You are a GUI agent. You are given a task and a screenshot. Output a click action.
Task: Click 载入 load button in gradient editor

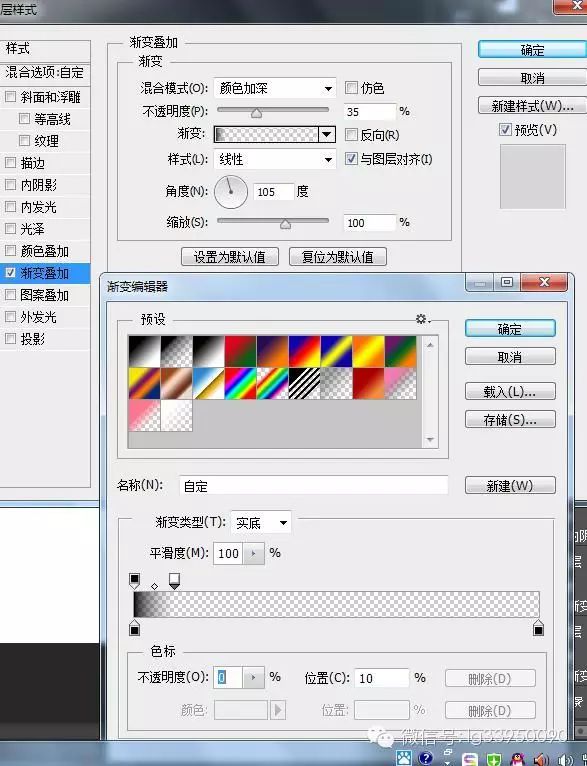510,391
